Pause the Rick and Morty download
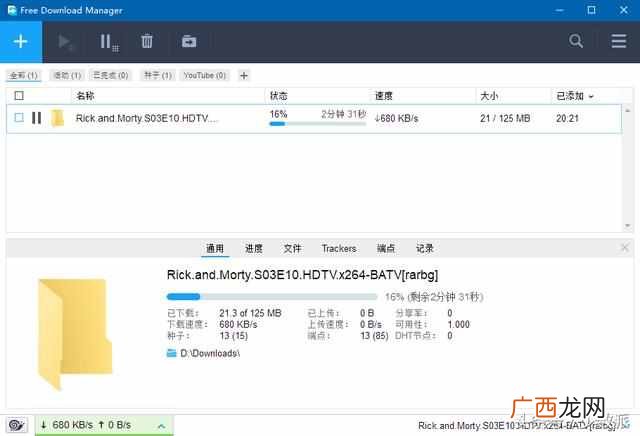The height and width of the screenshot is (436, 640). (x=36, y=118)
